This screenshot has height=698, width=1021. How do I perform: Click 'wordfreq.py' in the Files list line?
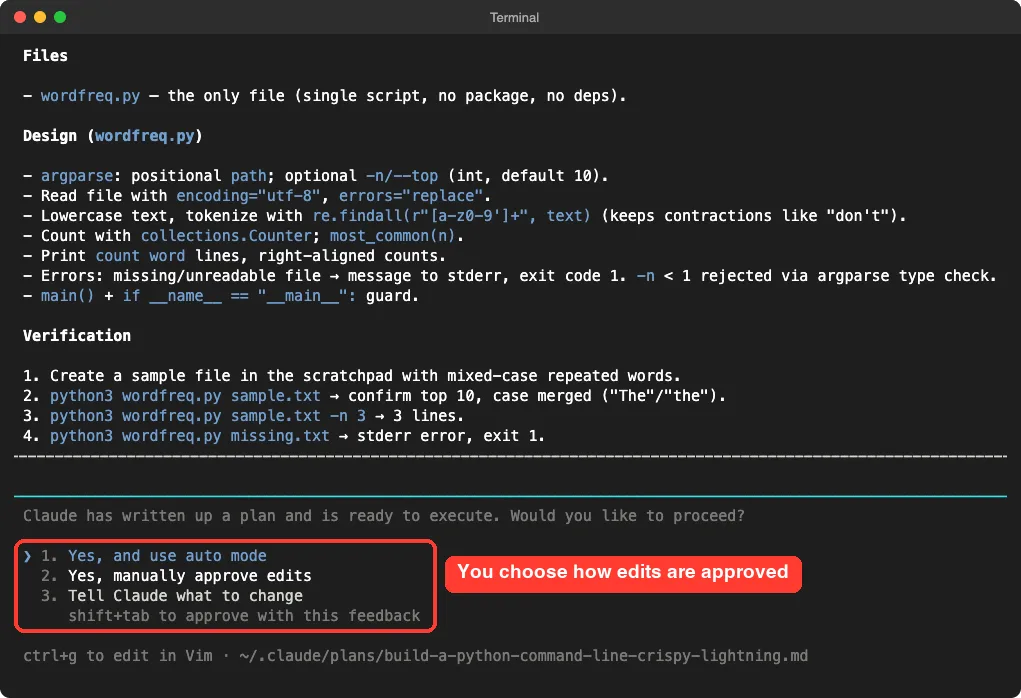pyautogui.click(x=90, y=96)
